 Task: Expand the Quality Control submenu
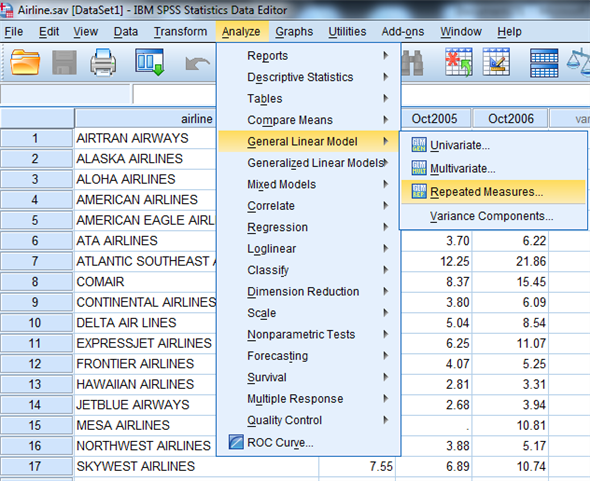point(309,420)
